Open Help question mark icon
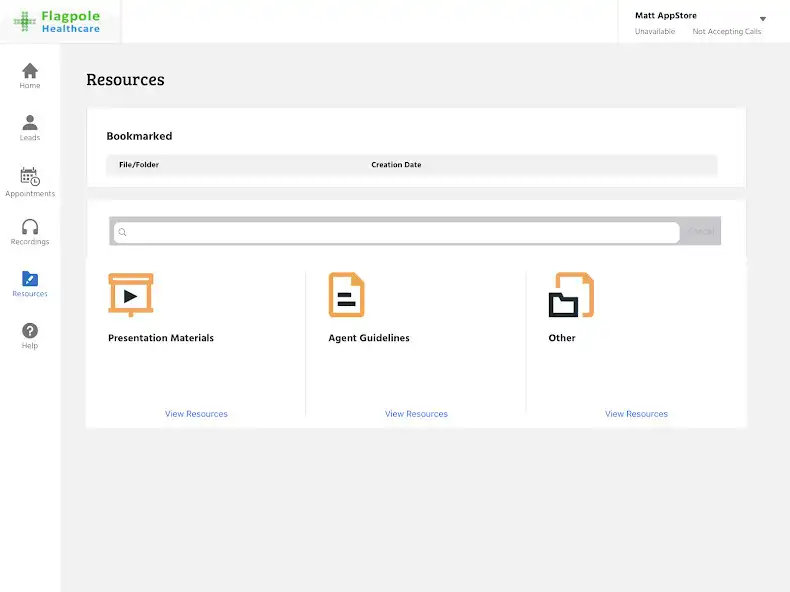 [30, 331]
